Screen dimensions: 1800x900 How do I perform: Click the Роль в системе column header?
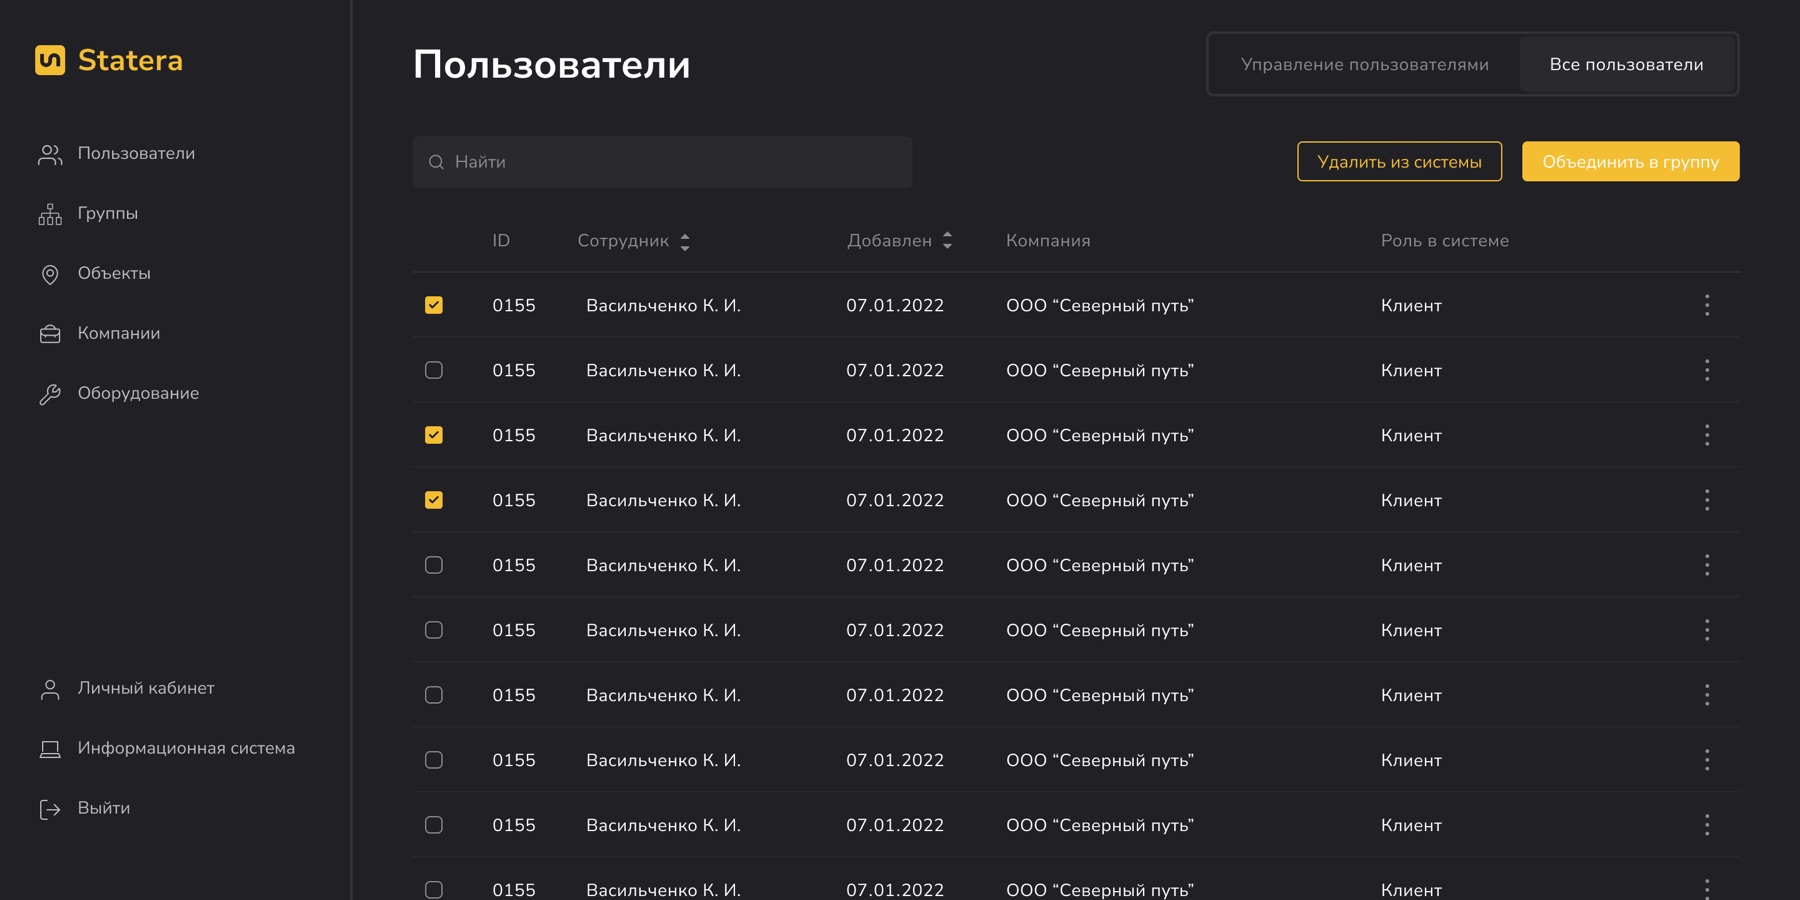(1445, 241)
